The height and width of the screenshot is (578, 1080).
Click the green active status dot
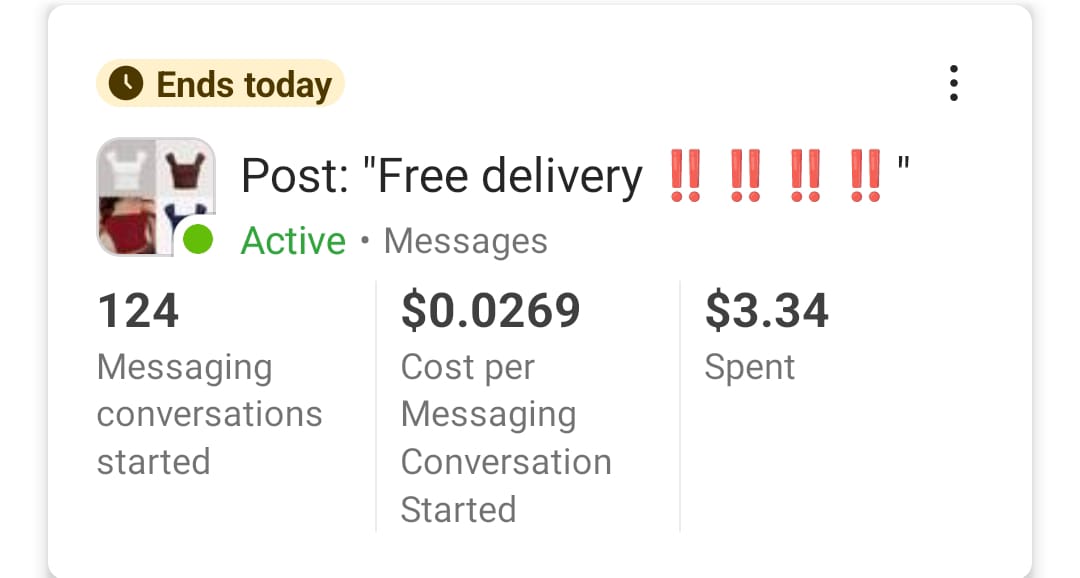[199, 239]
